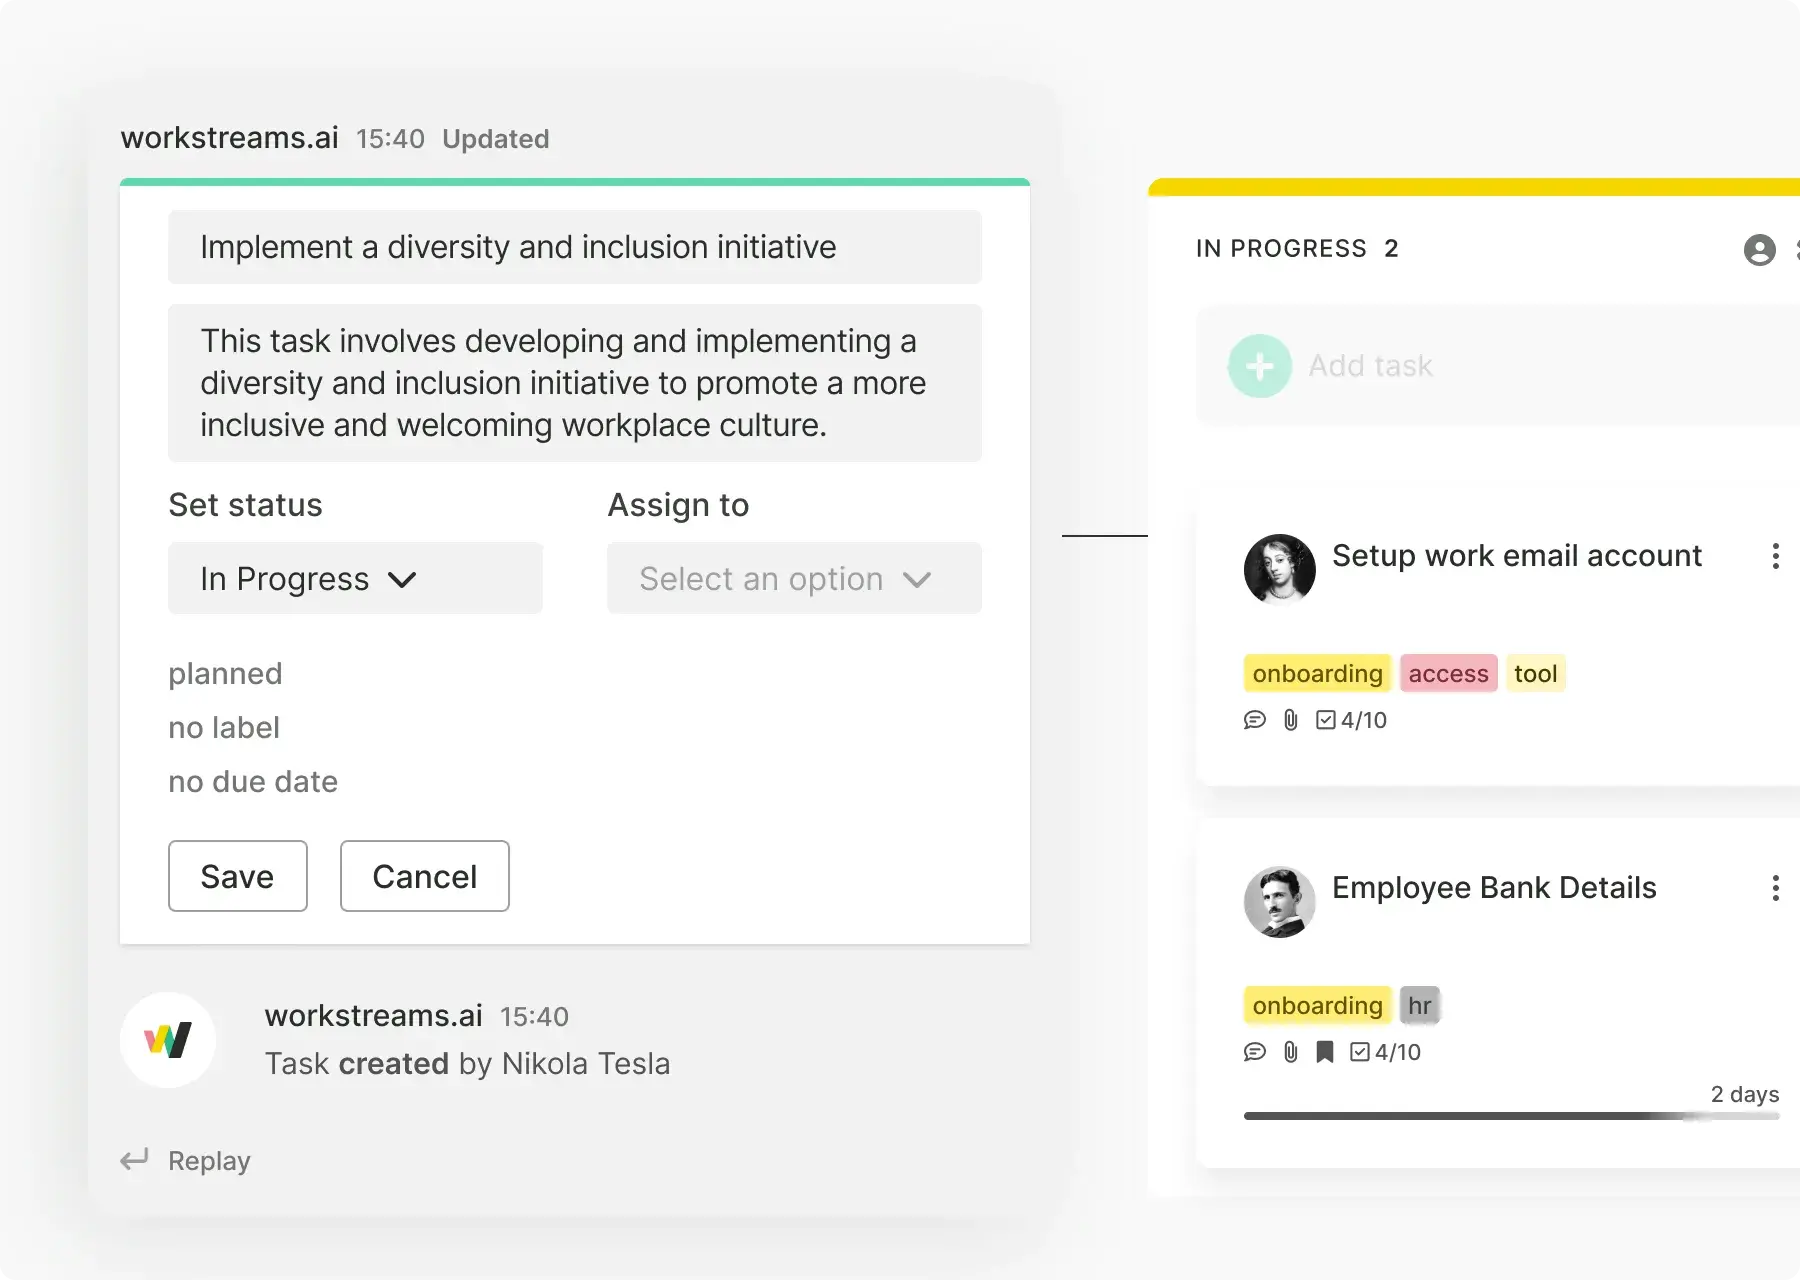
Task: Click checklist 4/10 checkbox on Employee Bank Details
Action: (x=1360, y=1052)
